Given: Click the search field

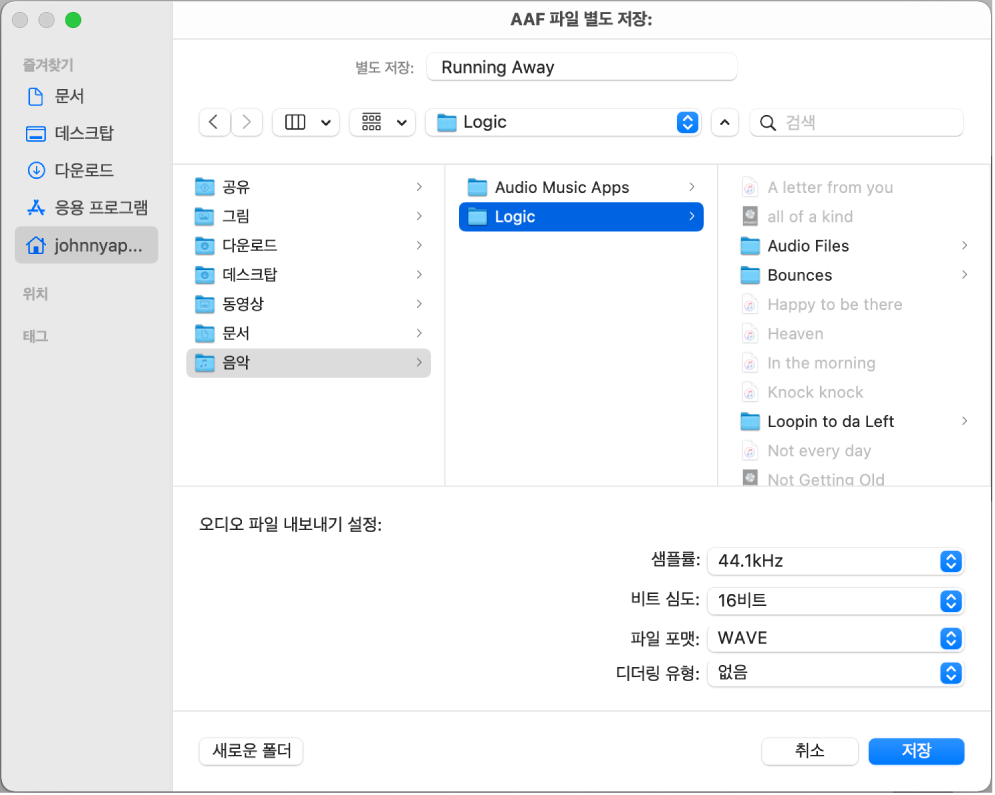Looking at the screenshot, I should (857, 122).
